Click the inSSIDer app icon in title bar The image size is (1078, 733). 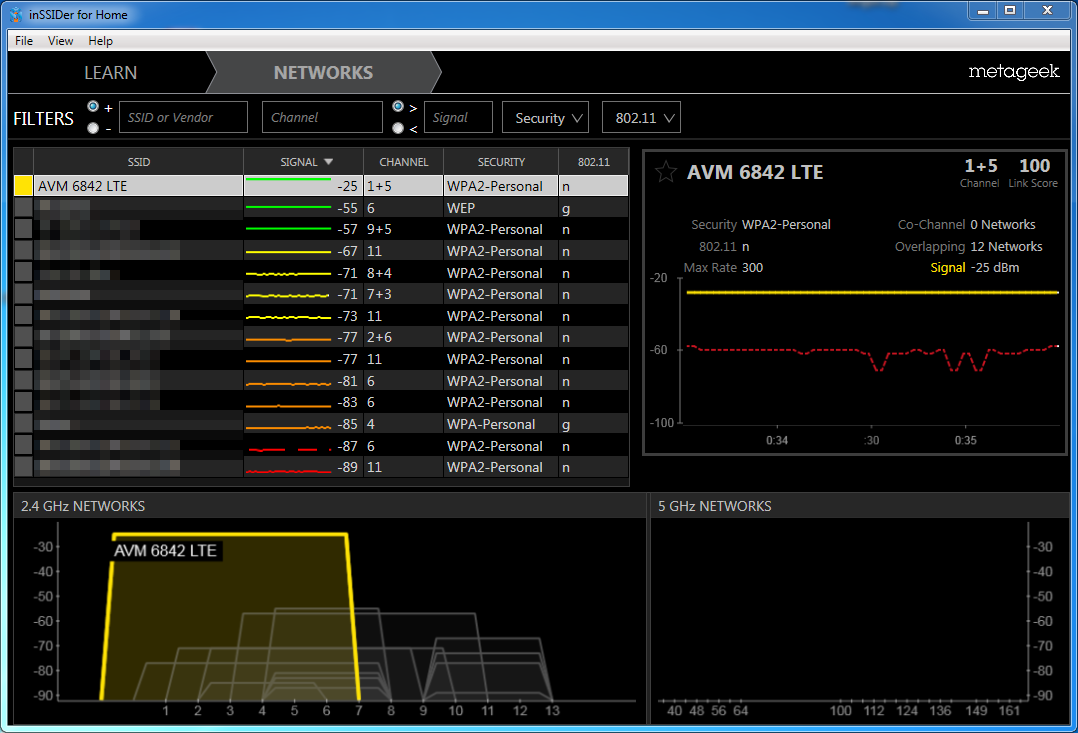[x=16, y=14]
